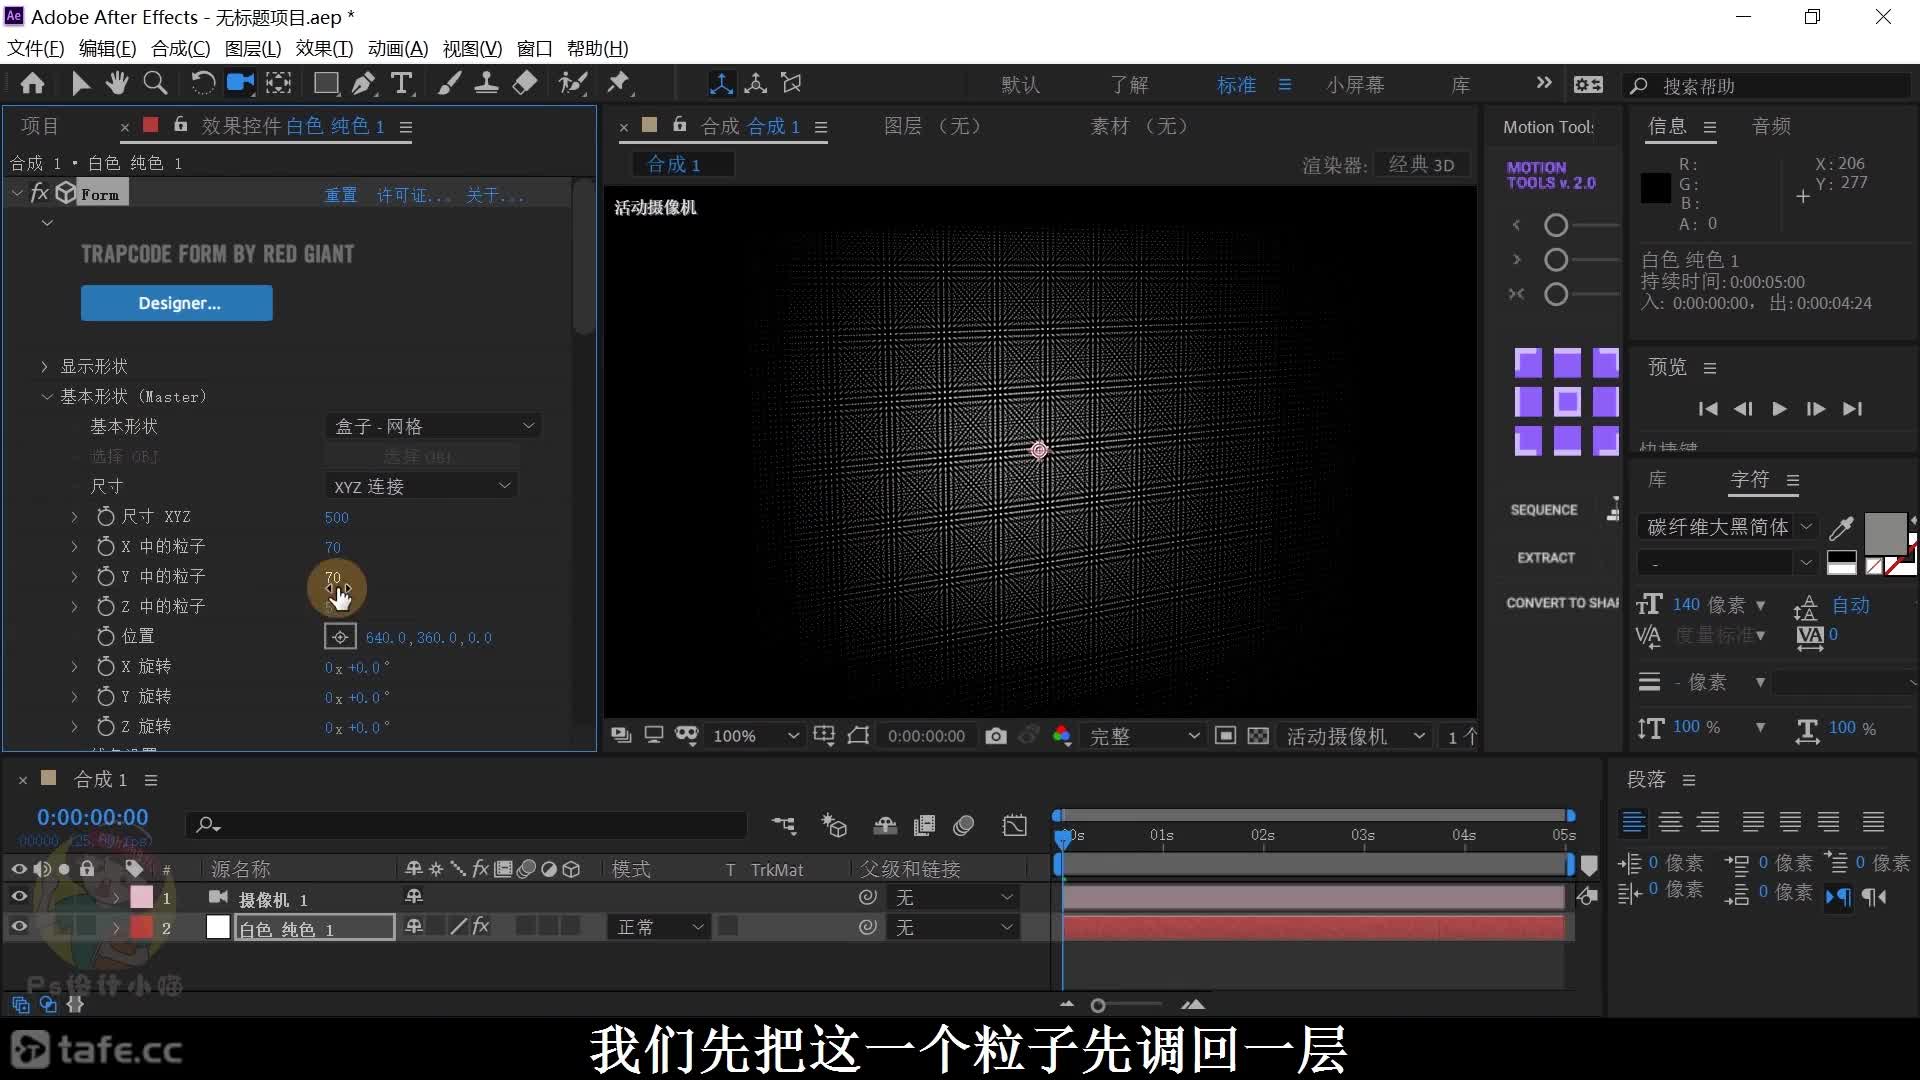Open the 完整 resolution dropdown
The image size is (1920, 1080).
(x=1142, y=736)
